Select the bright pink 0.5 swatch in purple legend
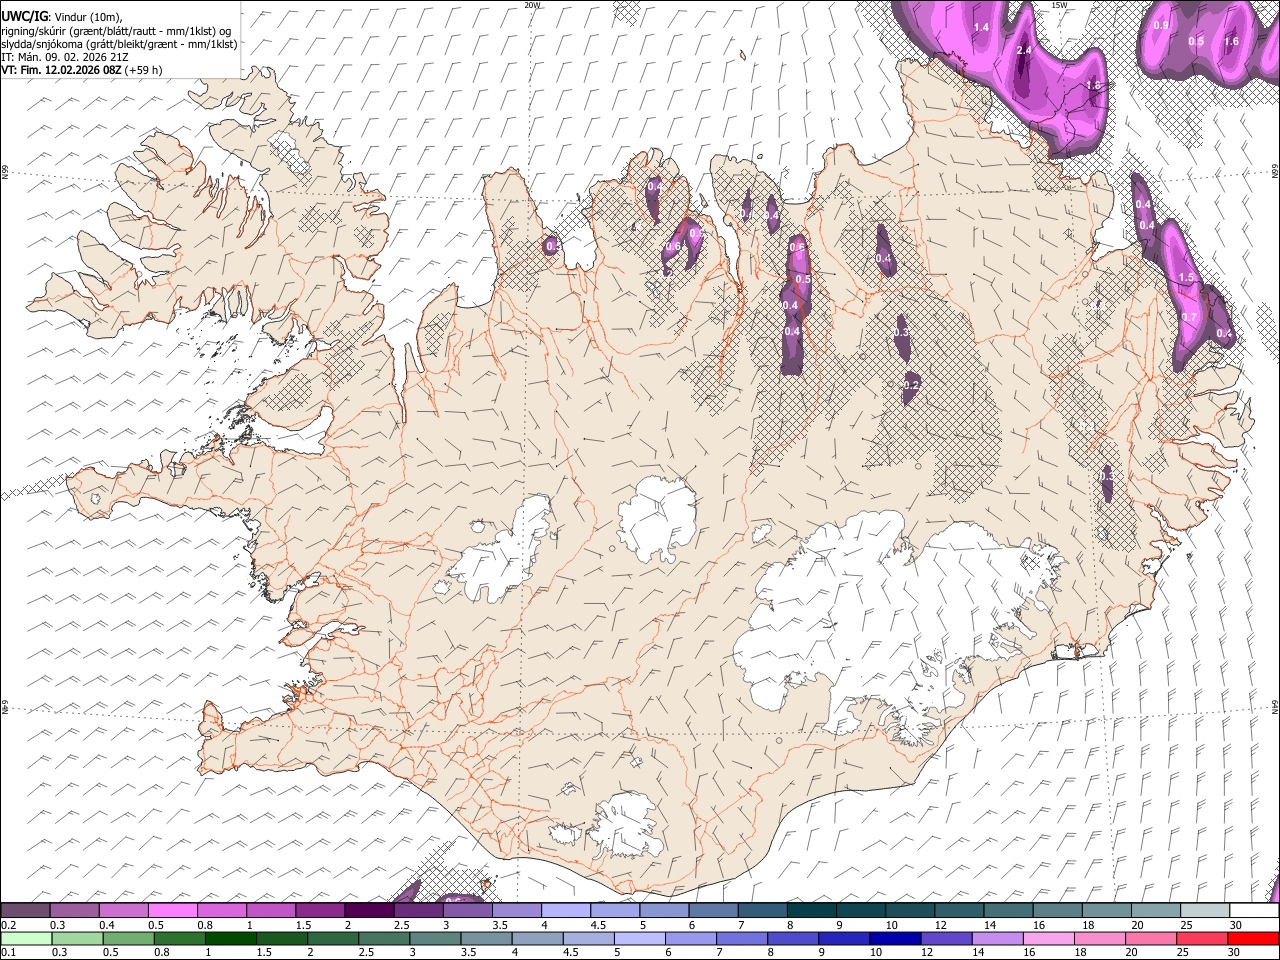This screenshot has width=1280, height=960. point(173,911)
